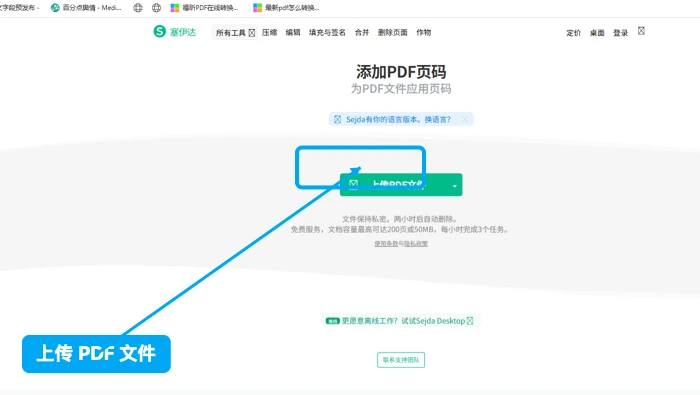Go to the 定价 pricing page
Screen dimensions: 700x395
[x=574, y=33]
